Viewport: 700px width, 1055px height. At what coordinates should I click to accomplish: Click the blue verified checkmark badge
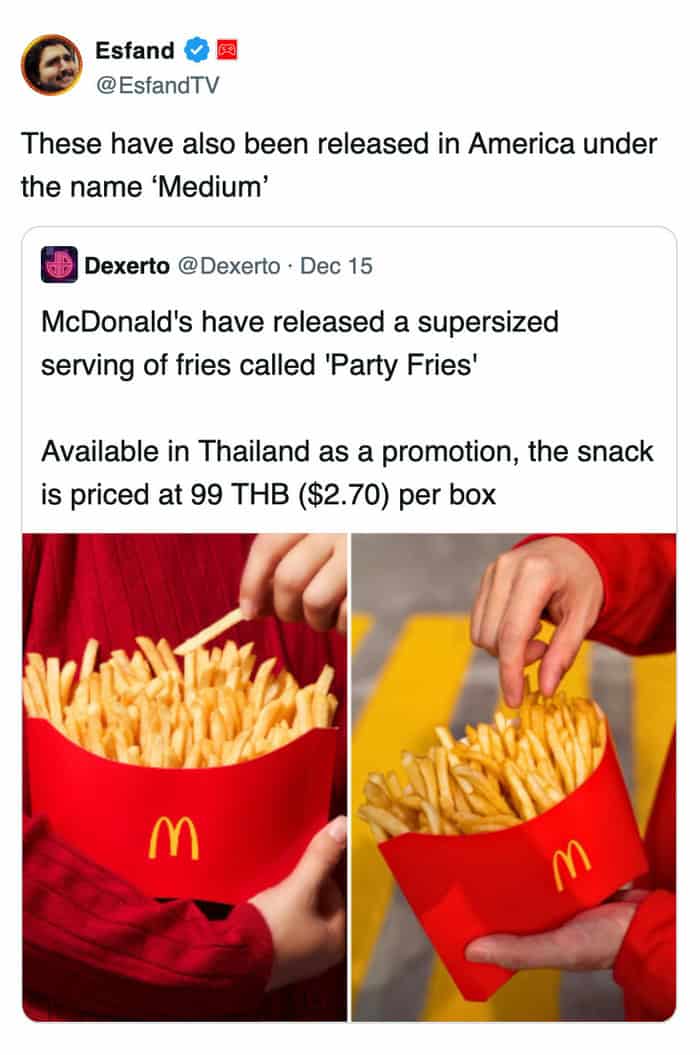[x=197, y=50]
